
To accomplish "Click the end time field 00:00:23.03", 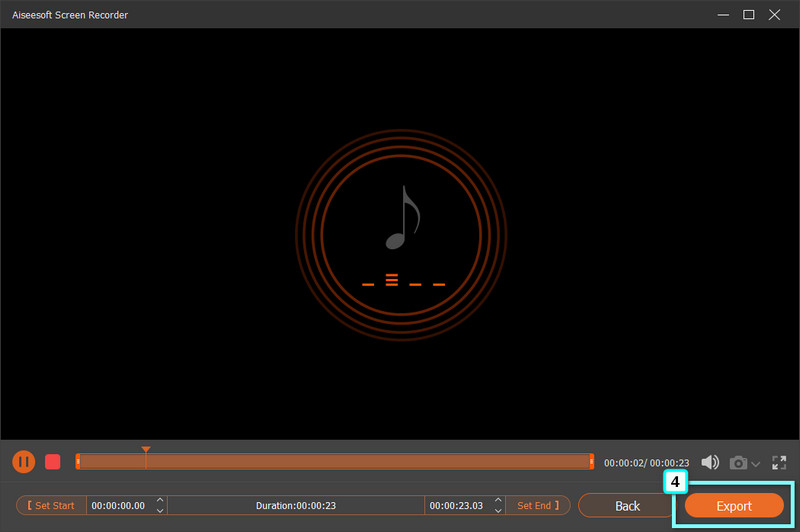I will [x=456, y=506].
